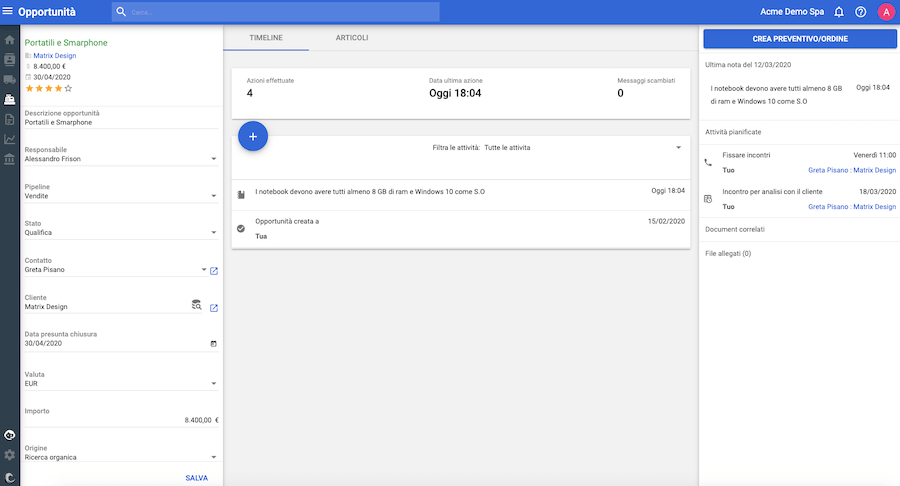Click Messaggi scambiati count 0
Image resolution: width=900 pixels, height=486 pixels.
620,93
